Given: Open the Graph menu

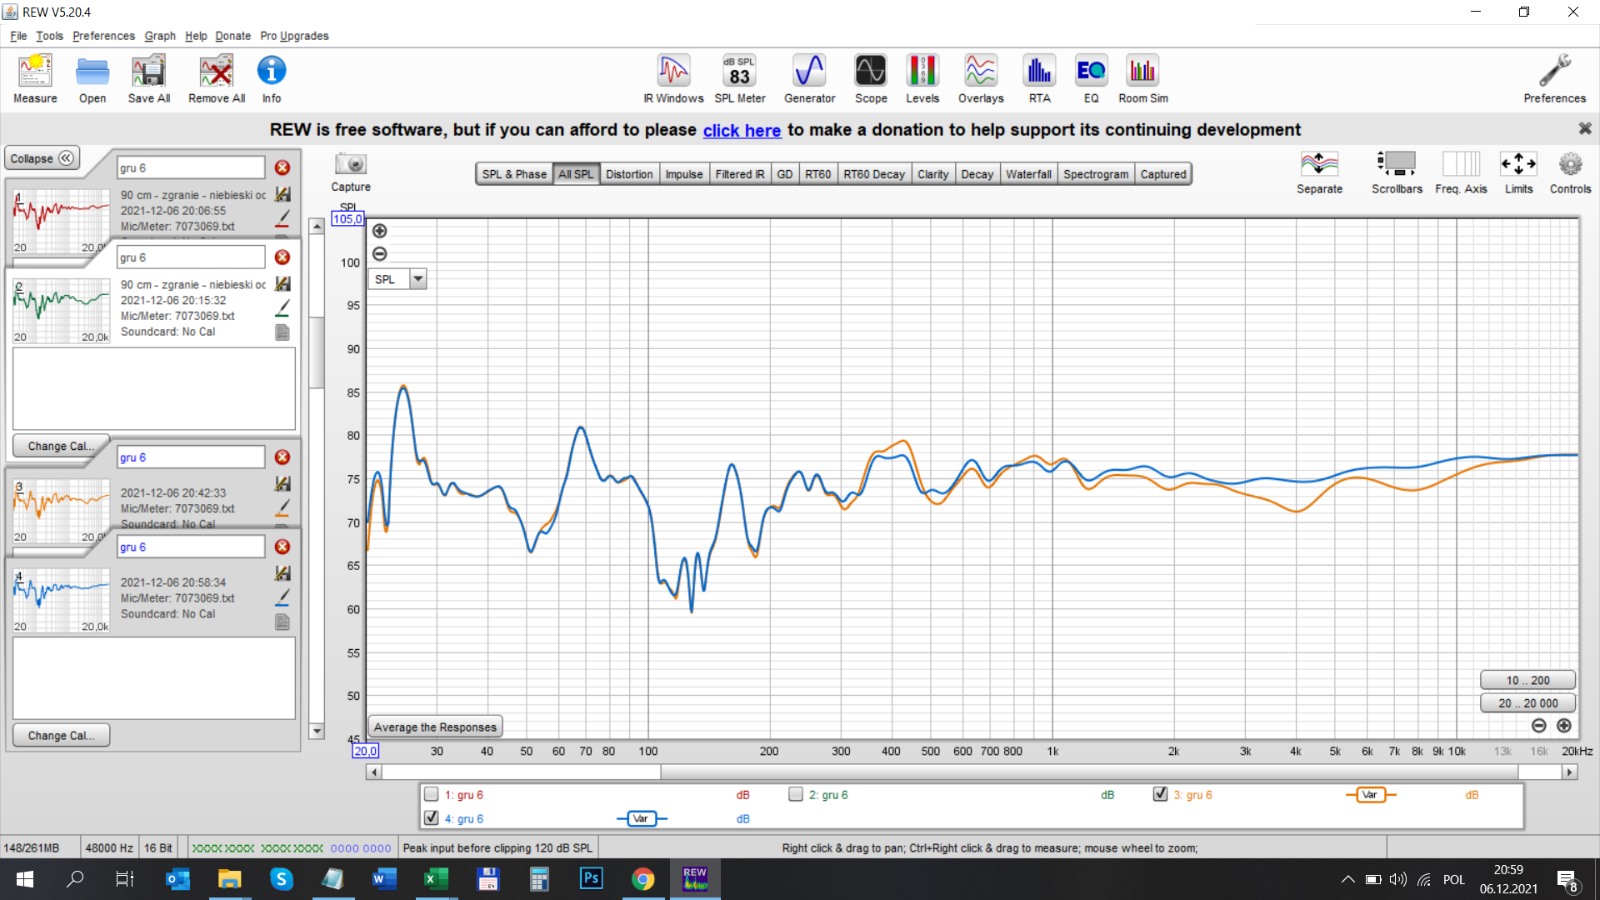Looking at the screenshot, I should [160, 36].
